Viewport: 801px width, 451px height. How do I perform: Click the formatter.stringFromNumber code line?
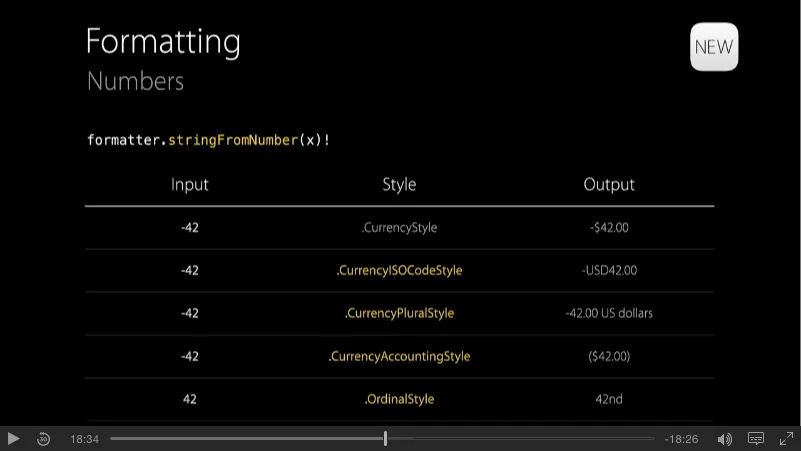pyautogui.click(x=208, y=139)
